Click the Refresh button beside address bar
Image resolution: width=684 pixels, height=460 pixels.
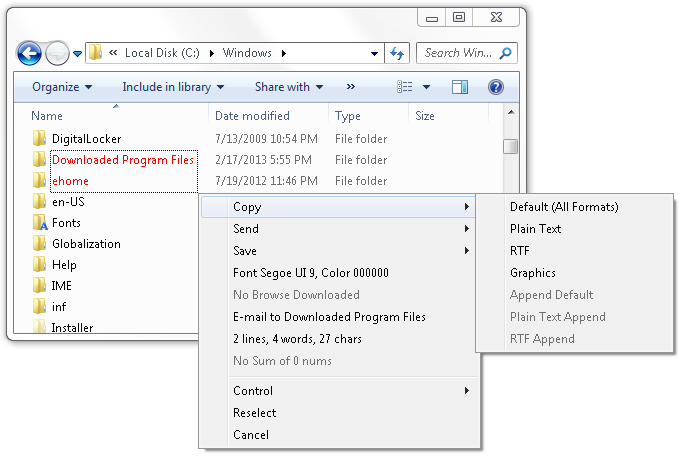point(397,53)
